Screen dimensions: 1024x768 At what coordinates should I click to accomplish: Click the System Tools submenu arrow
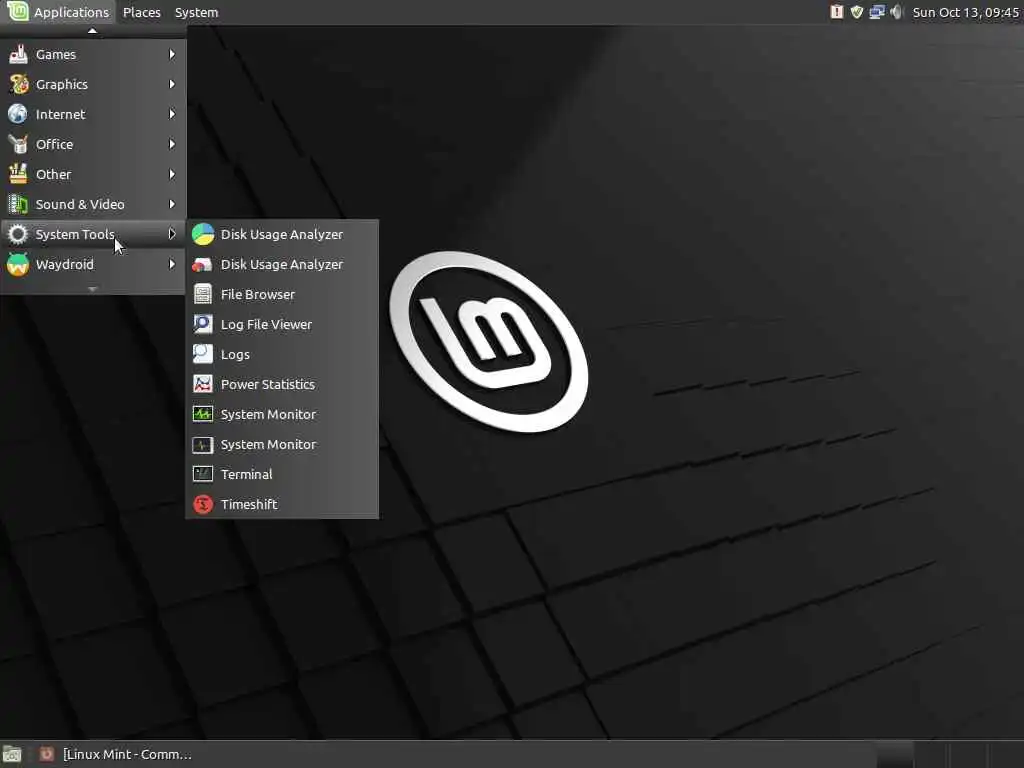172,234
